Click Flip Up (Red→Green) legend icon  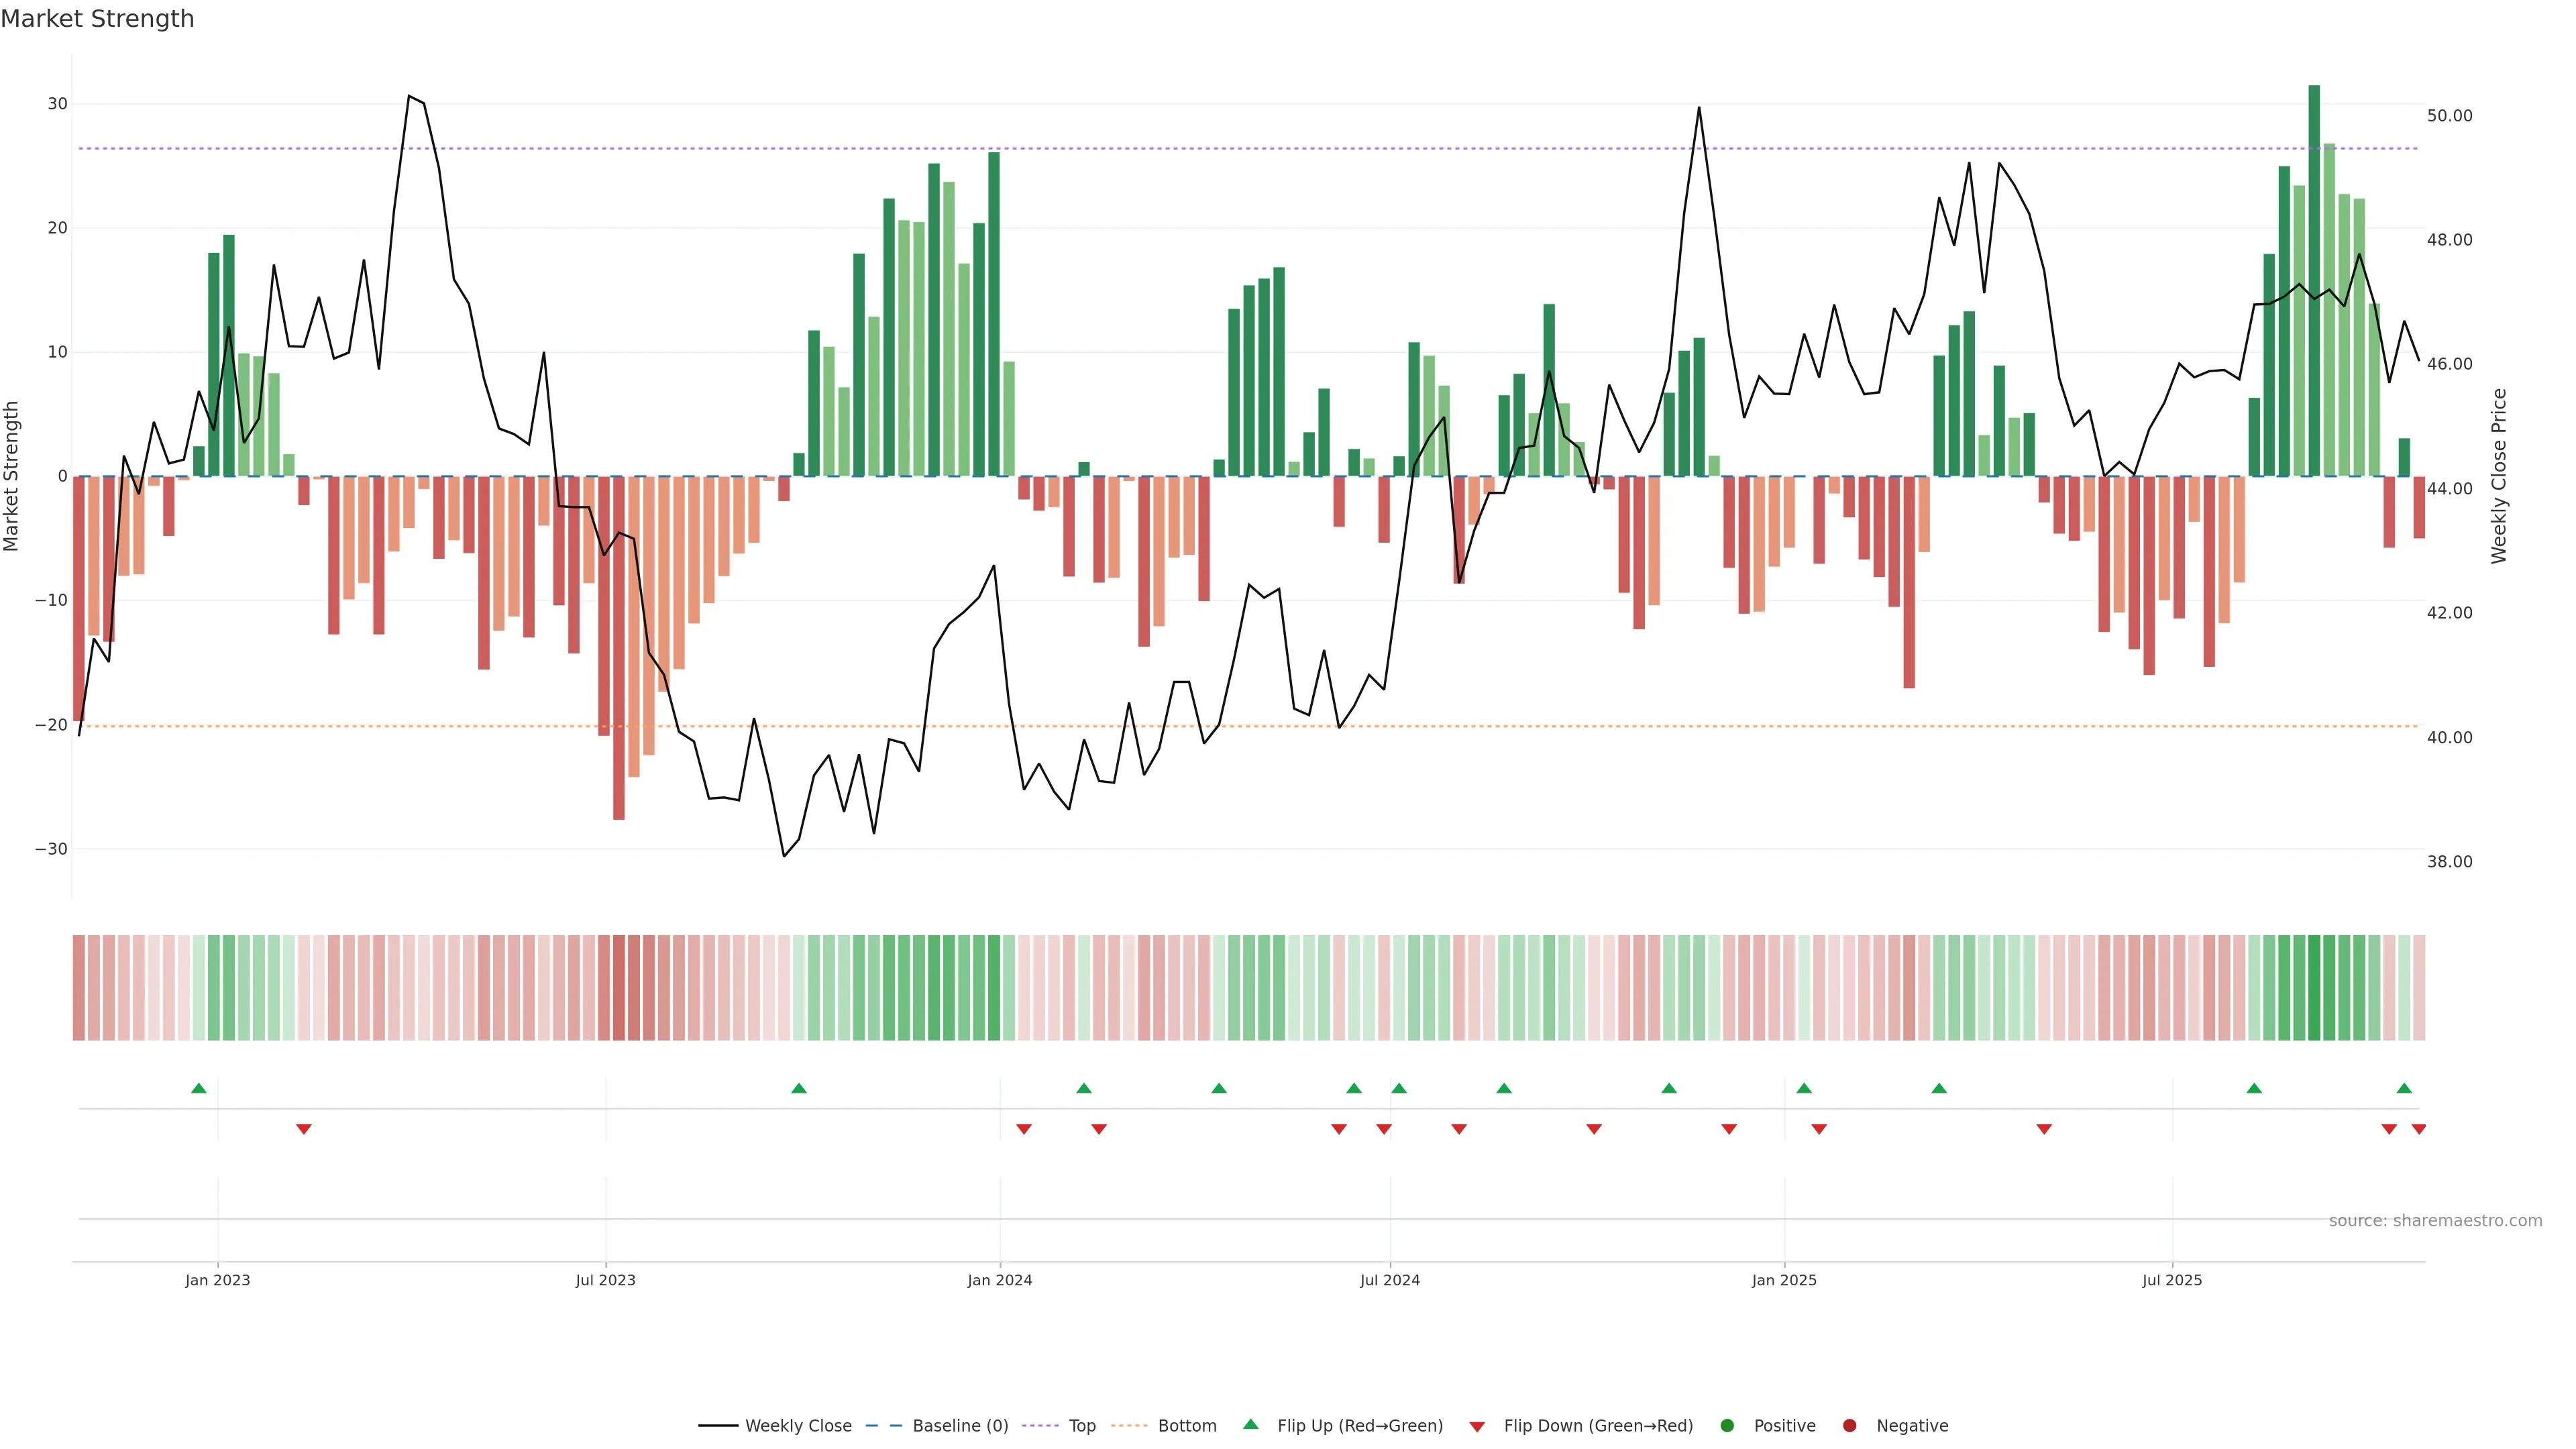tap(1250, 1424)
